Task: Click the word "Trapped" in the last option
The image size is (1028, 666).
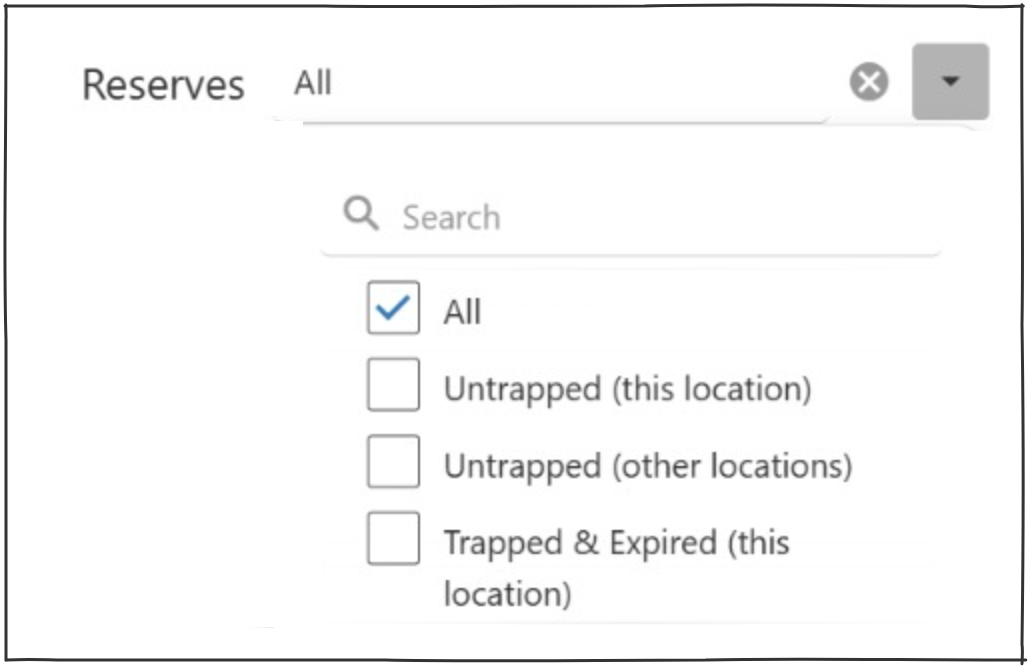Action: pyautogui.click(x=503, y=543)
